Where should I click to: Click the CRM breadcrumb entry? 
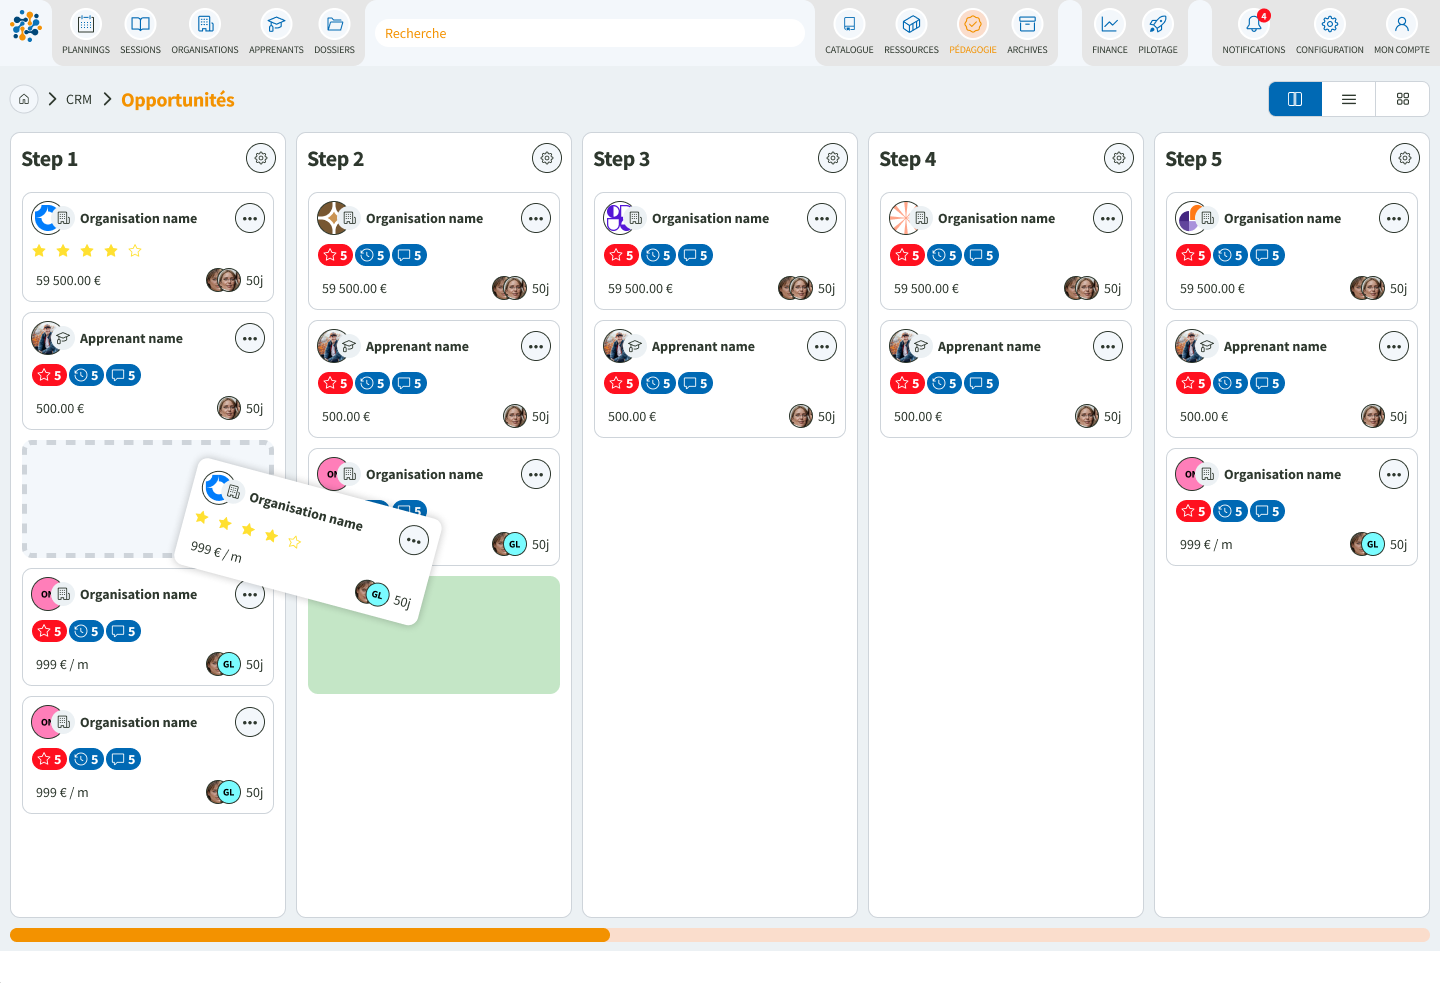(x=78, y=99)
